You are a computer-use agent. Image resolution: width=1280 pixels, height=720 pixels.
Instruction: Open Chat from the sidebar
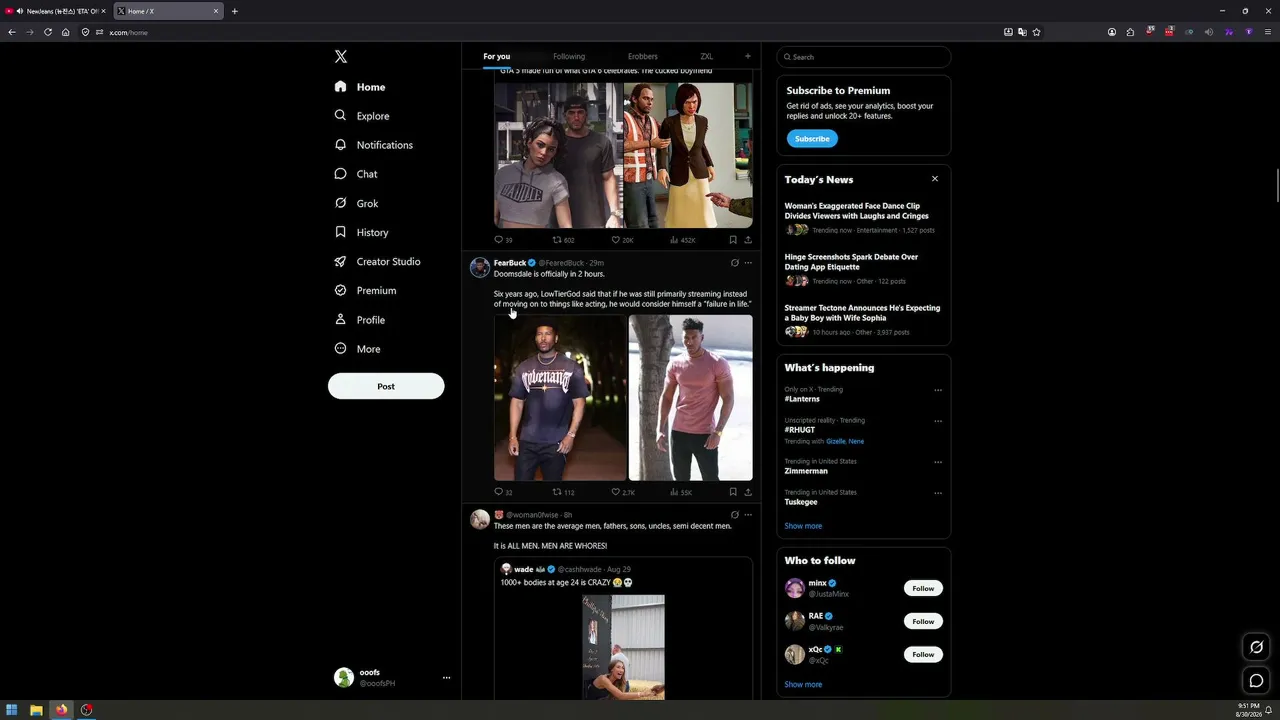tap(356, 174)
